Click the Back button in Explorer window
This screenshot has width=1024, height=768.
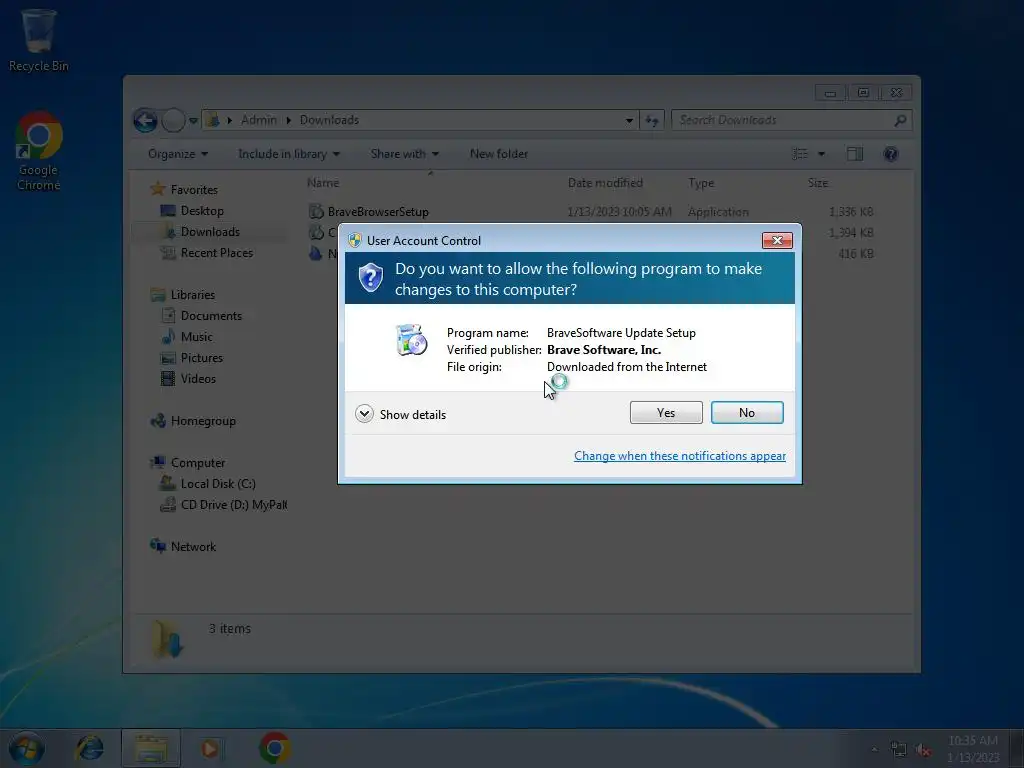145,120
